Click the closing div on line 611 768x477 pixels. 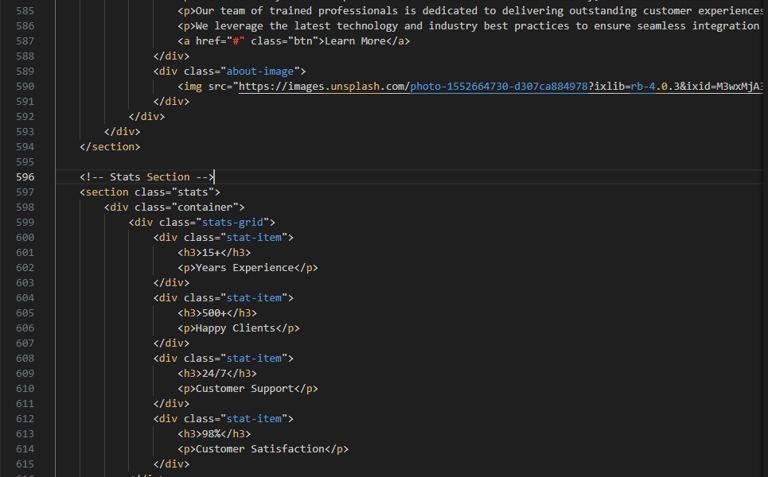(171, 404)
